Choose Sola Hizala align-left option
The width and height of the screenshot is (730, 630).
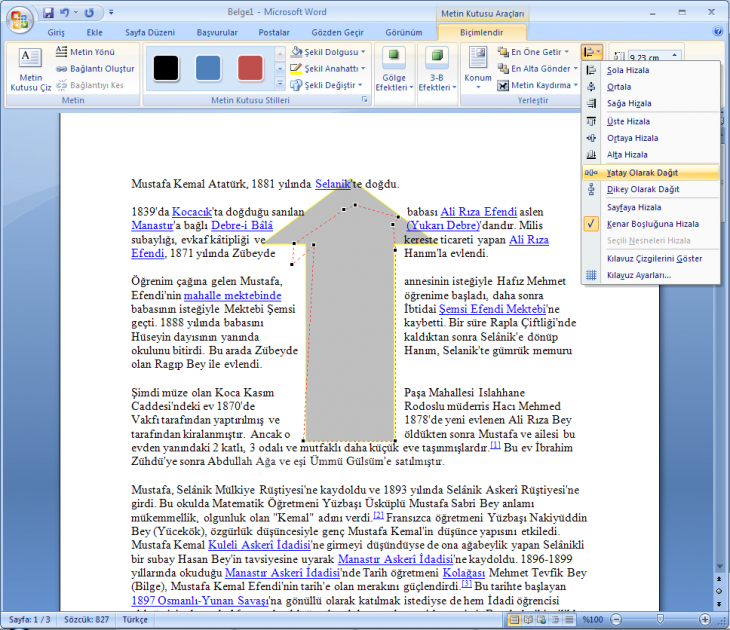tap(628, 70)
